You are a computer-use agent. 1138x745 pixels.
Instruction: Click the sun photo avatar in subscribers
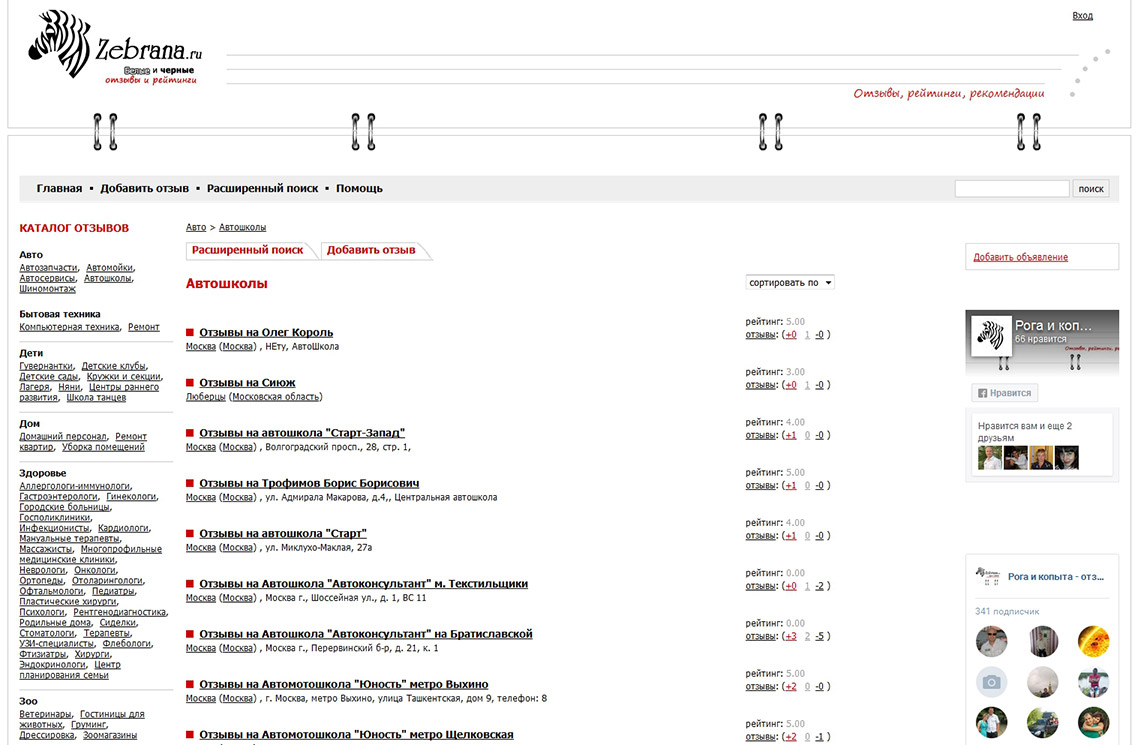(x=1093, y=641)
